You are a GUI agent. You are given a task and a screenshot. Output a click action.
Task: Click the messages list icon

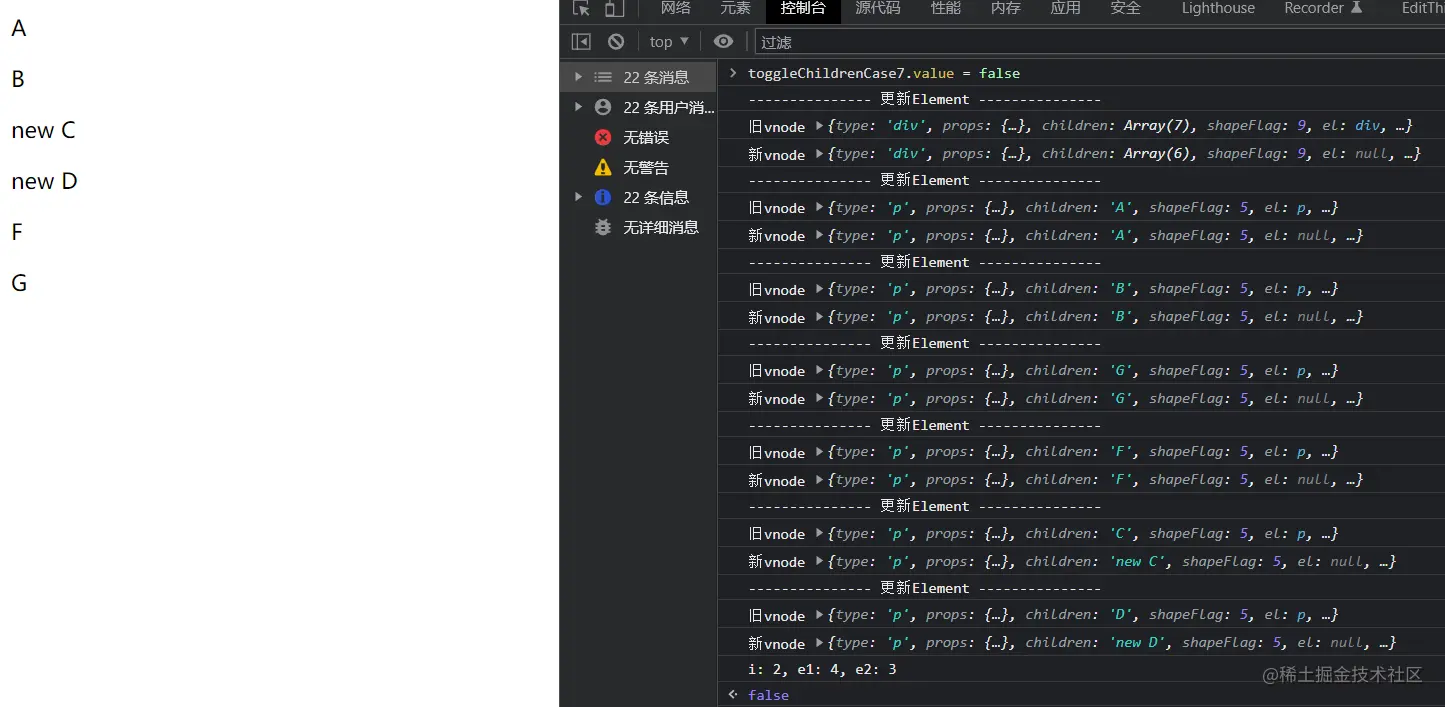(x=603, y=77)
